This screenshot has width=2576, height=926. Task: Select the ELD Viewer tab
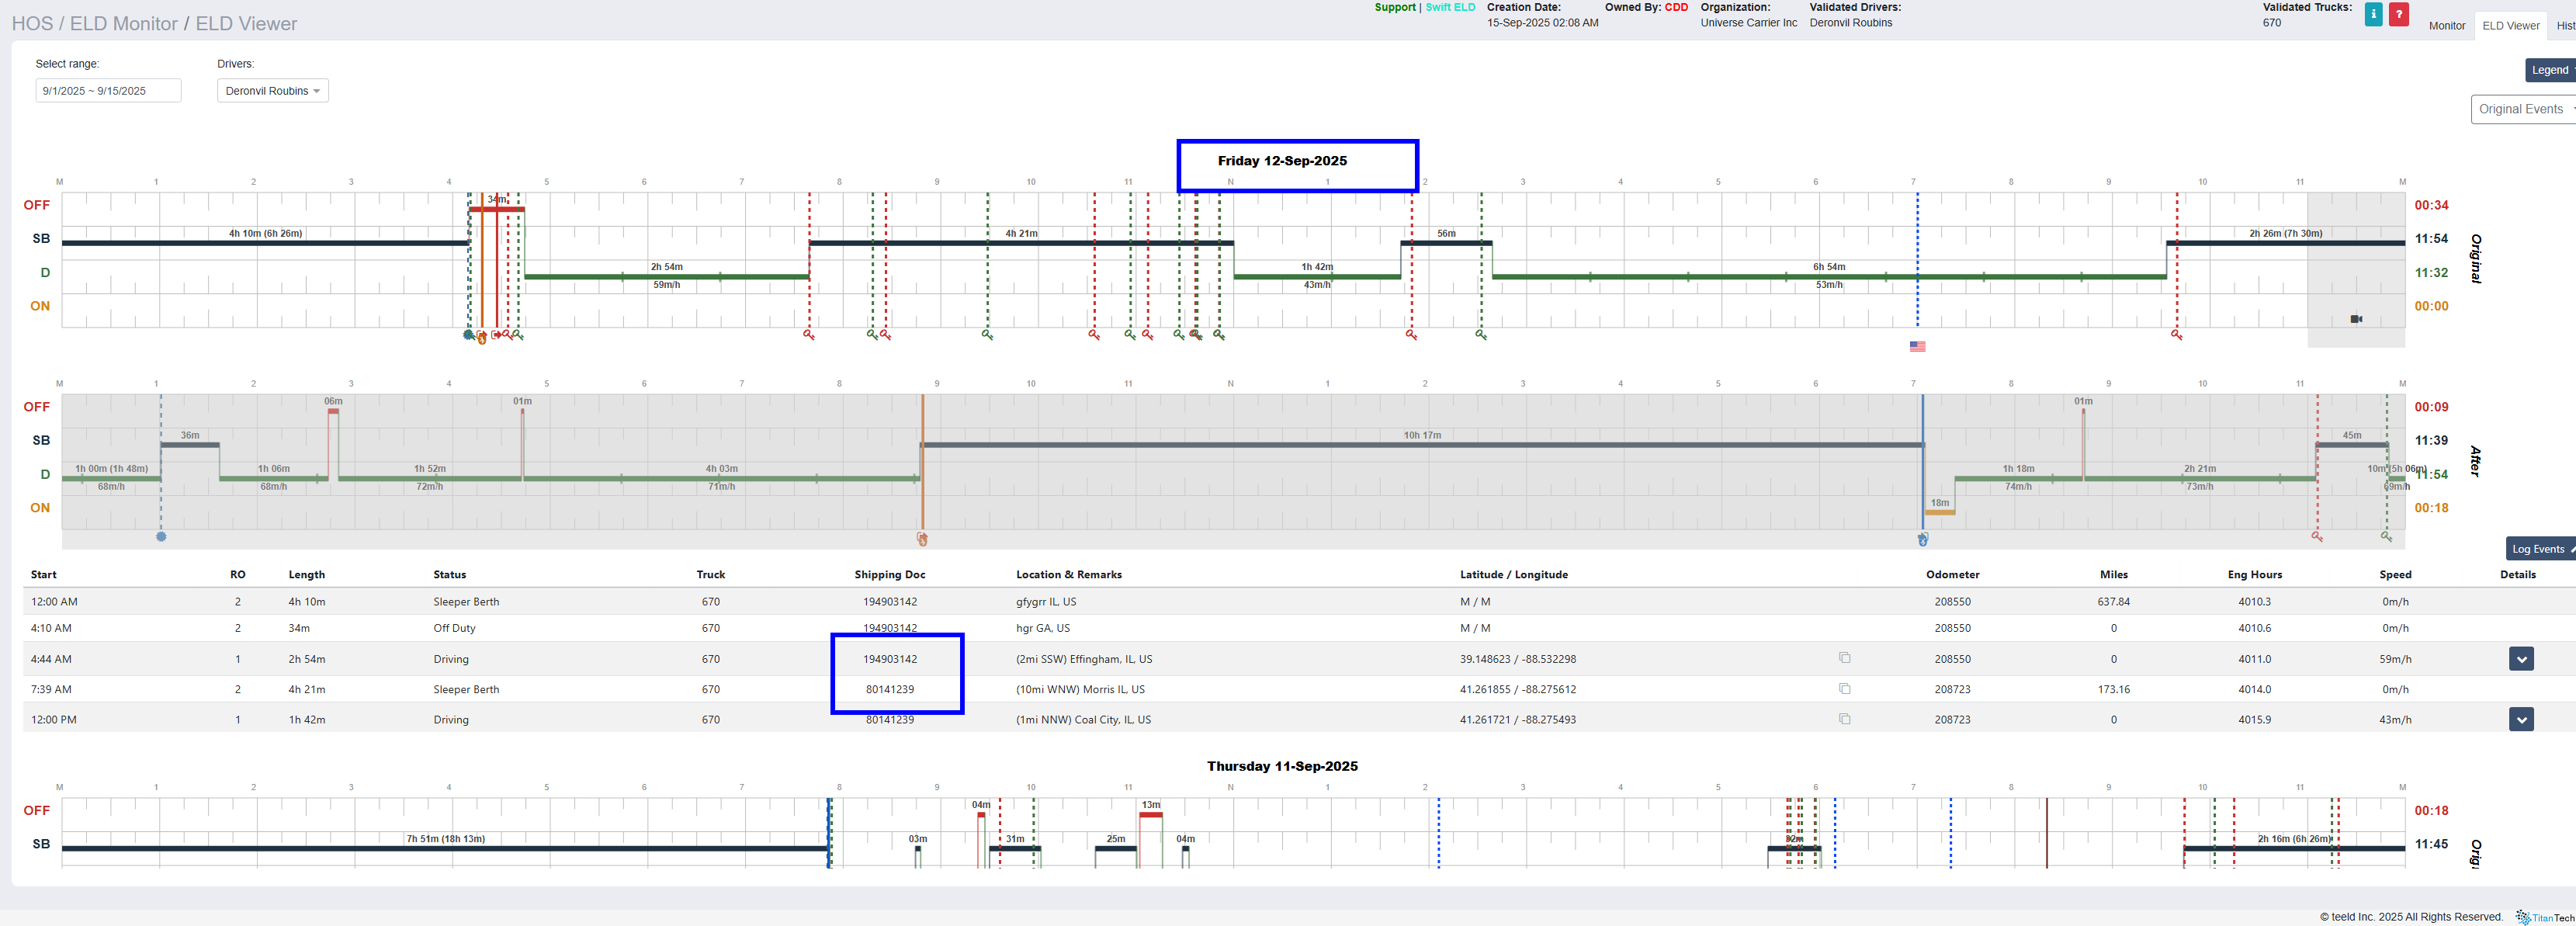tap(2510, 26)
